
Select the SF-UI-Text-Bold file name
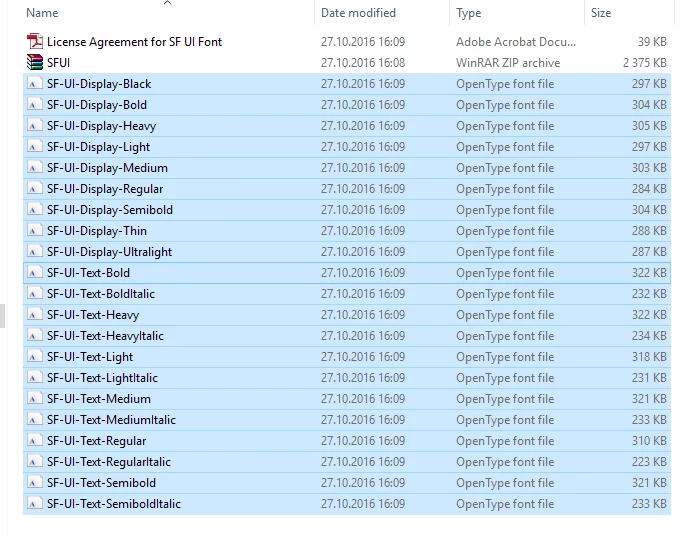[88, 272]
